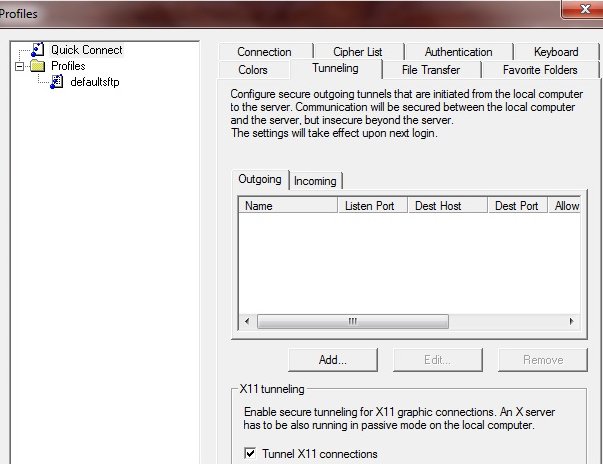Collapse the Profiles tree node
The height and width of the screenshot is (464, 603).
(20, 67)
